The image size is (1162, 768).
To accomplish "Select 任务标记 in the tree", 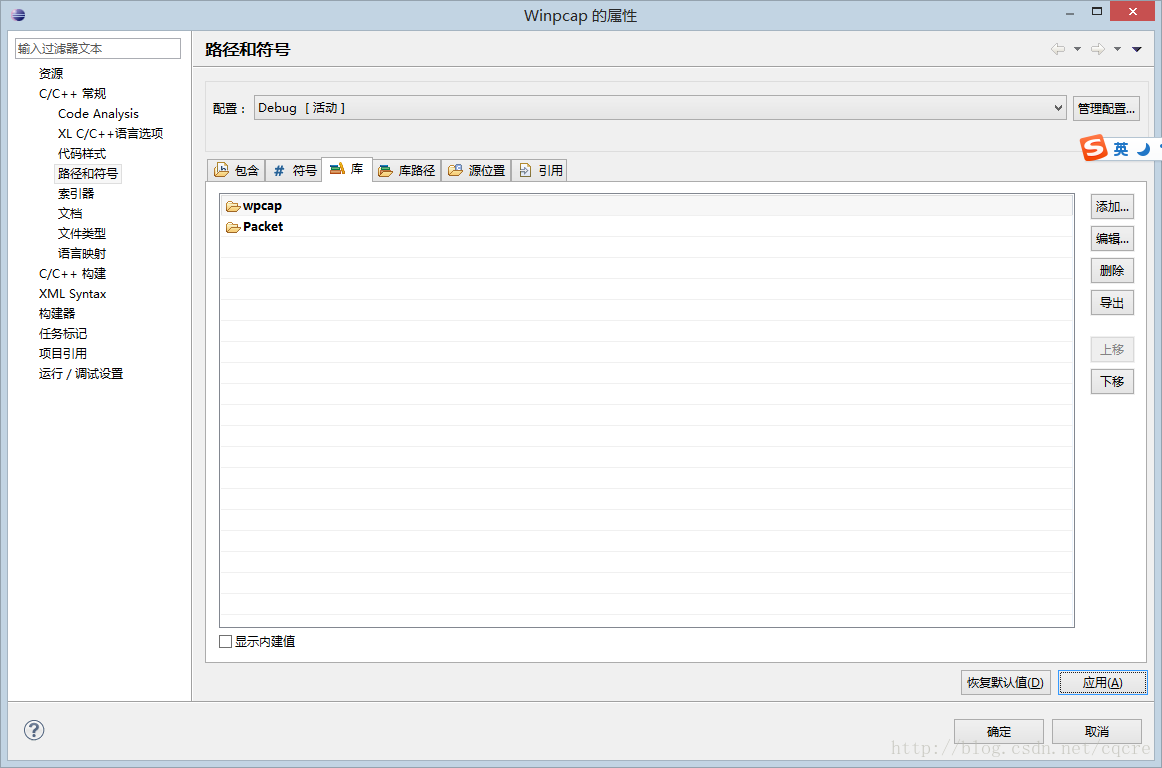I will tap(63, 334).
